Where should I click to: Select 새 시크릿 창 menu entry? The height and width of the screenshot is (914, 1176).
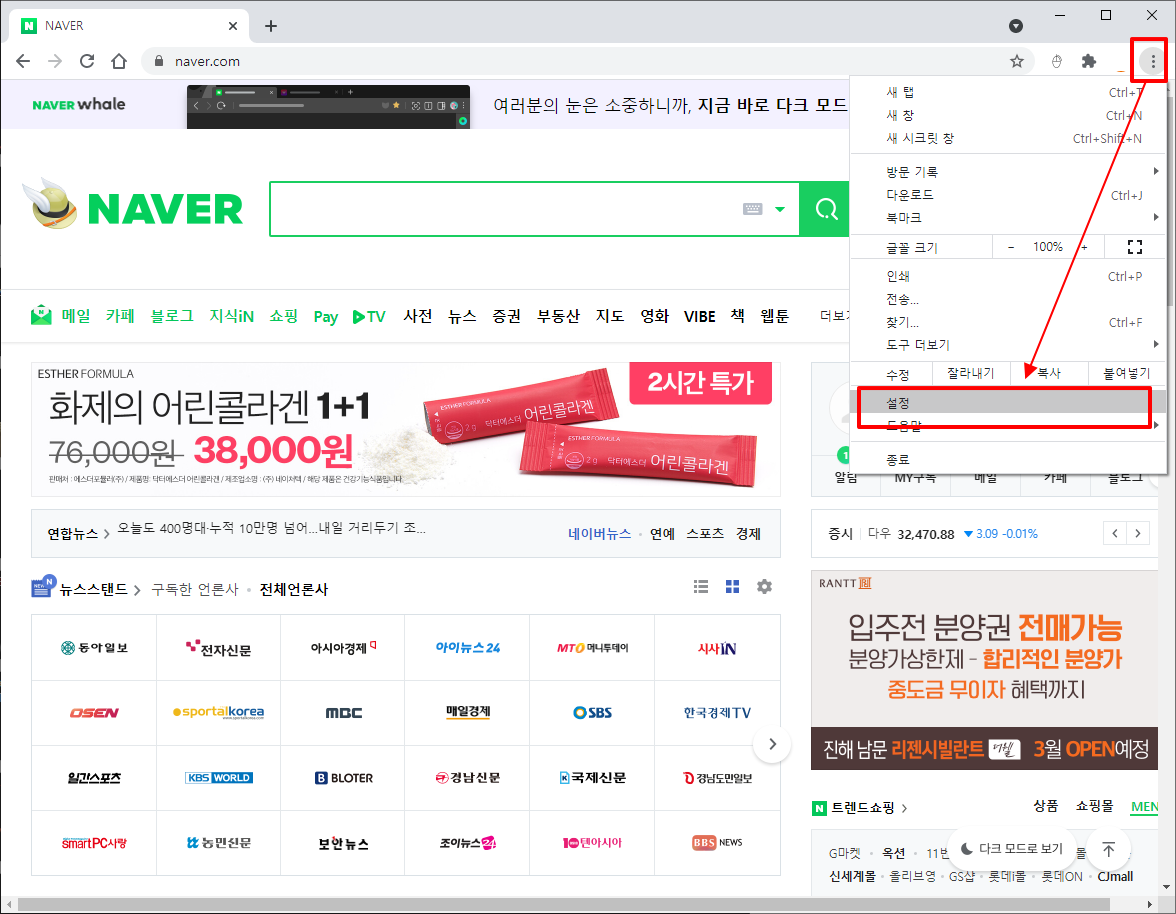(x=1008, y=138)
